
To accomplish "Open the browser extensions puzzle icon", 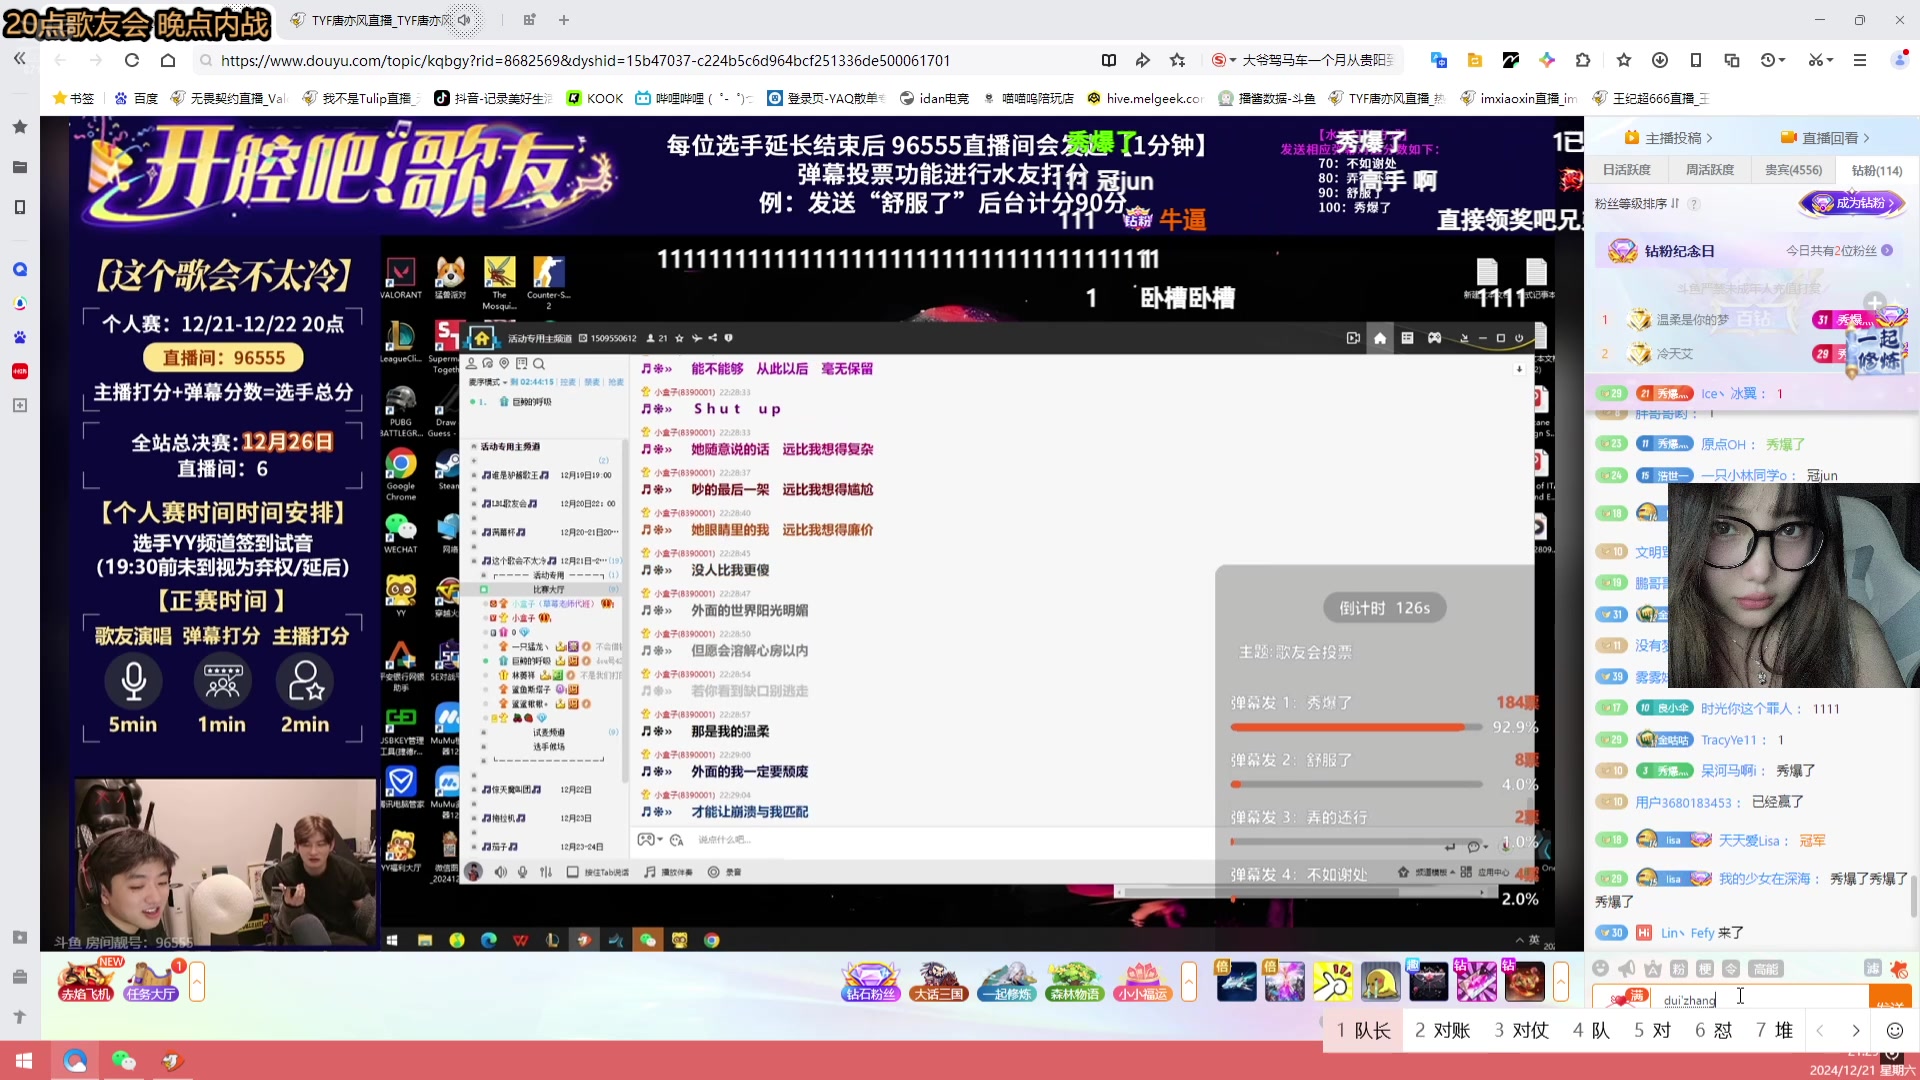I will tap(1583, 60).
